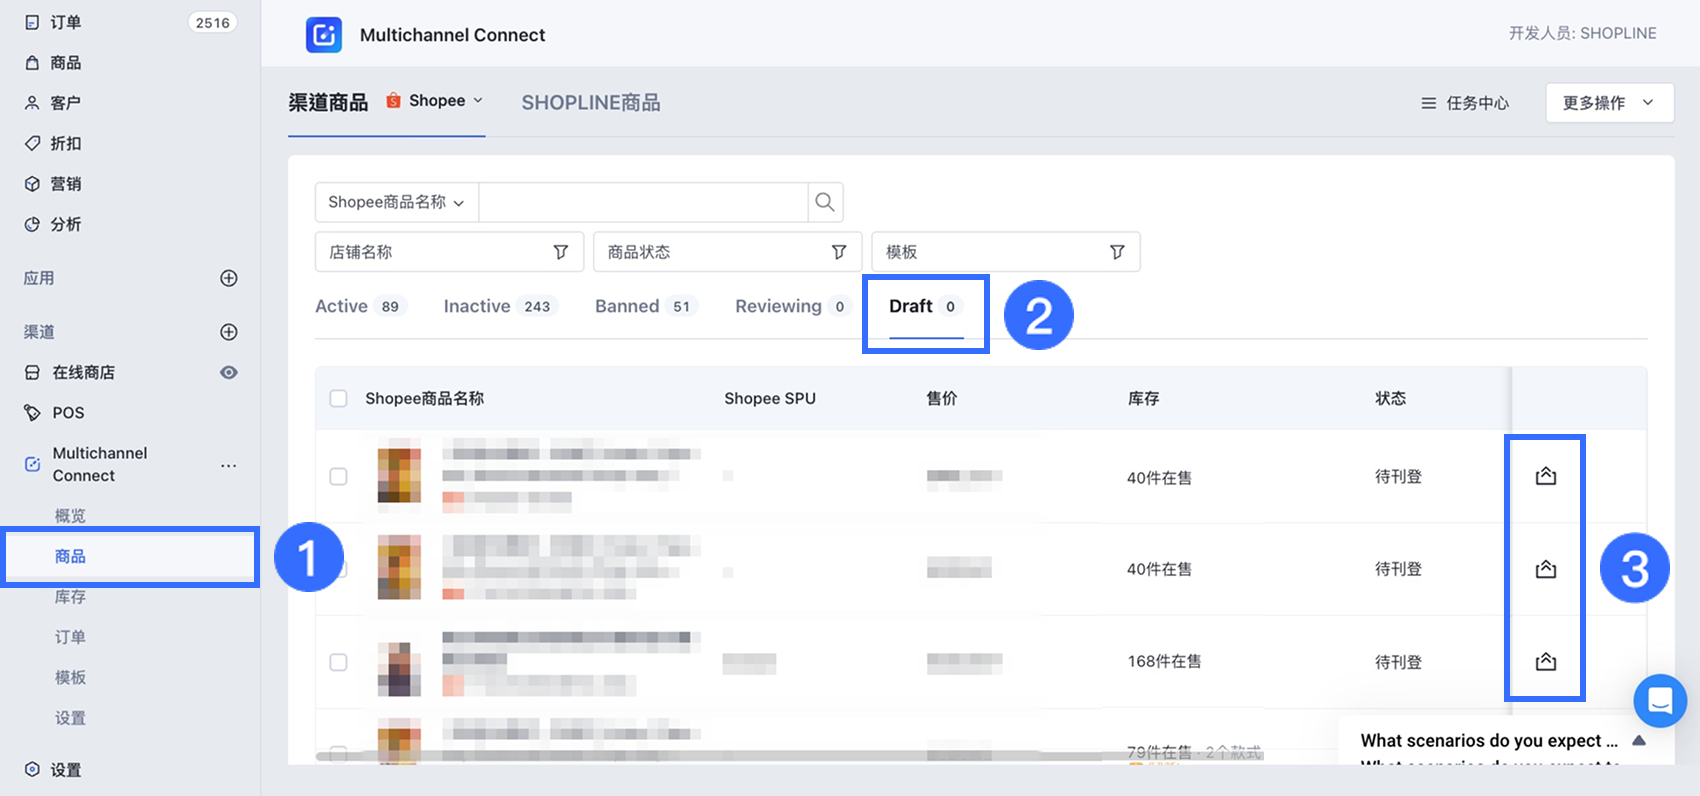
Task: Open 任务中心 task center
Action: click(x=1465, y=103)
